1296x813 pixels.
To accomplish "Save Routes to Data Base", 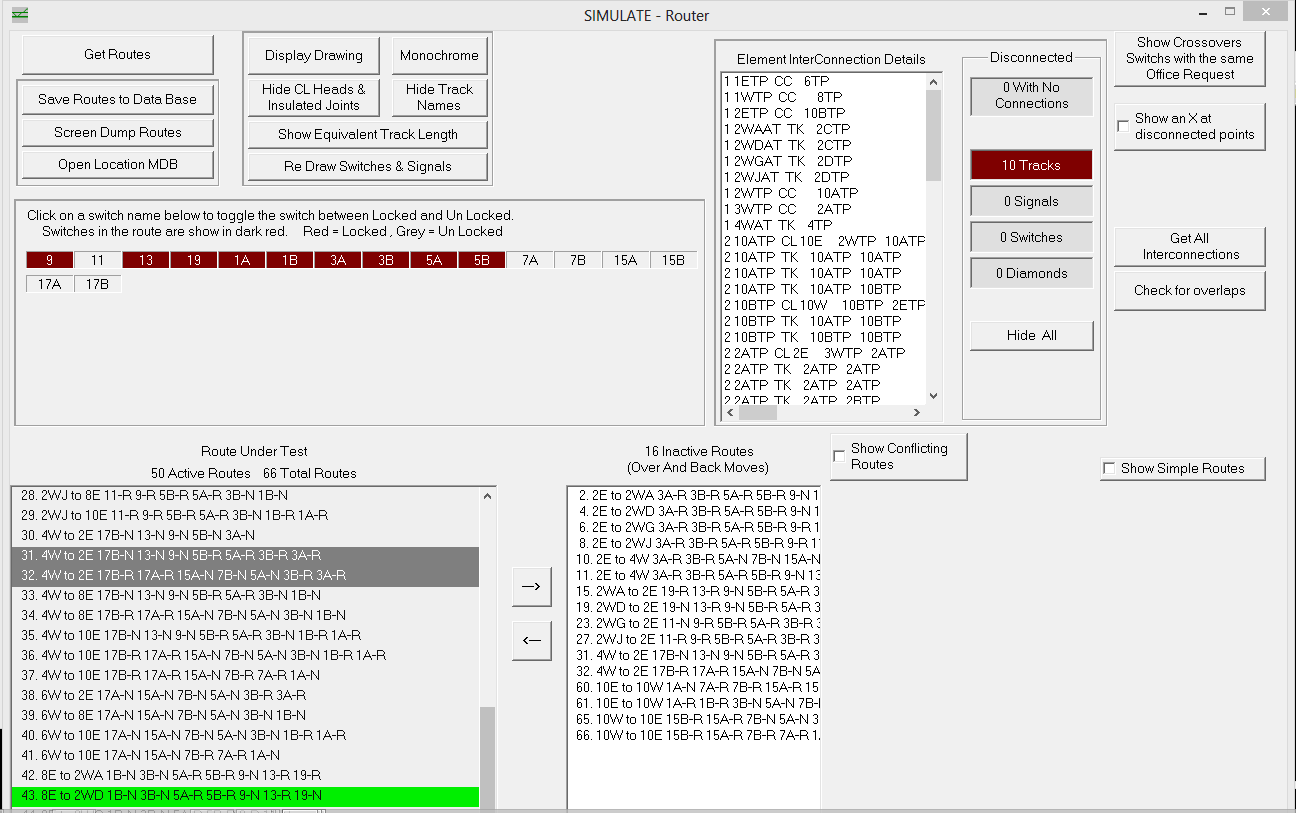I will click(x=116, y=98).
